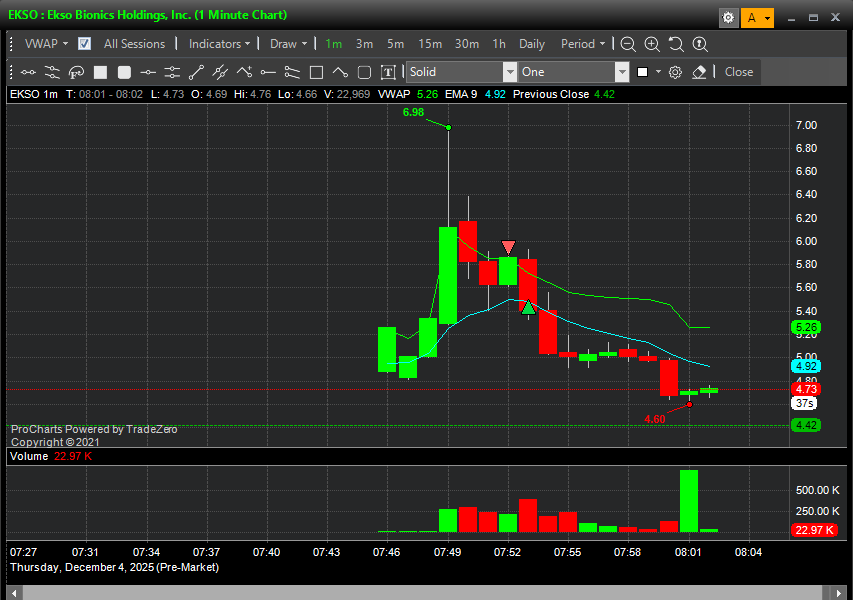This screenshot has width=853, height=600.
Task: Toggle the All Sessions checkbox
Action: pyautogui.click(x=84, y=44)
